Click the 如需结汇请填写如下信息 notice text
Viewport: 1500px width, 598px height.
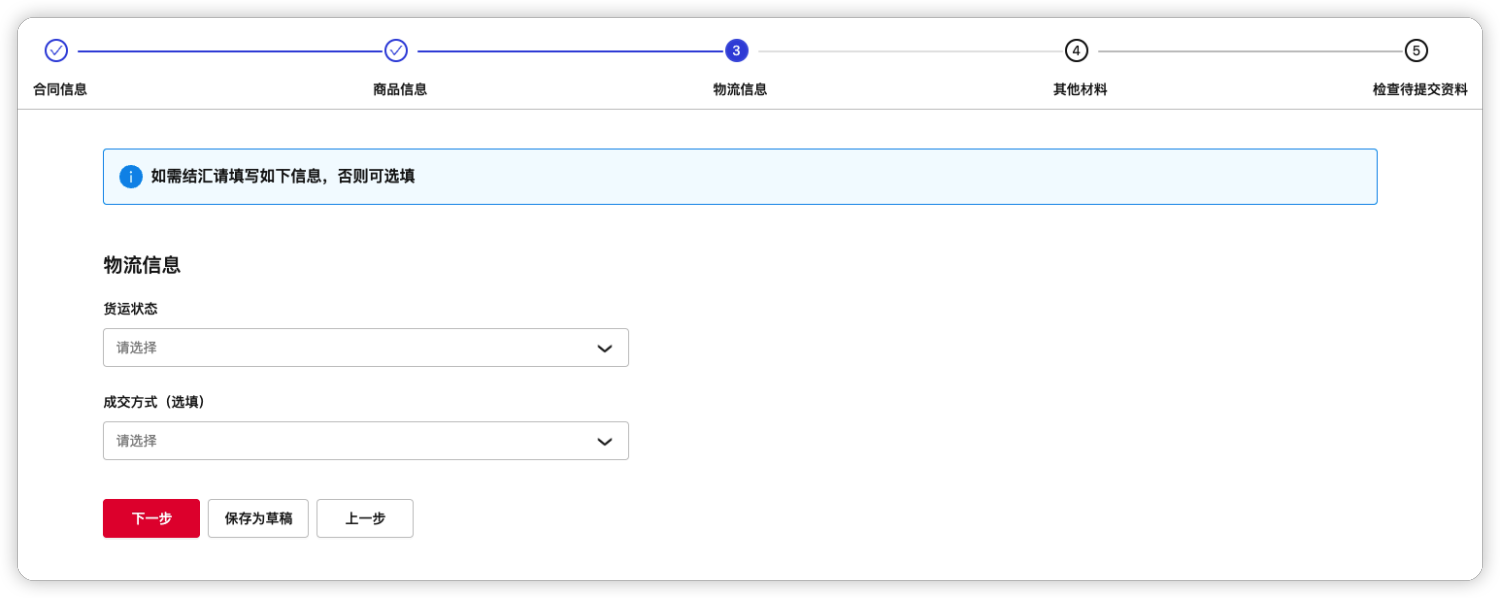click(283, 177)
